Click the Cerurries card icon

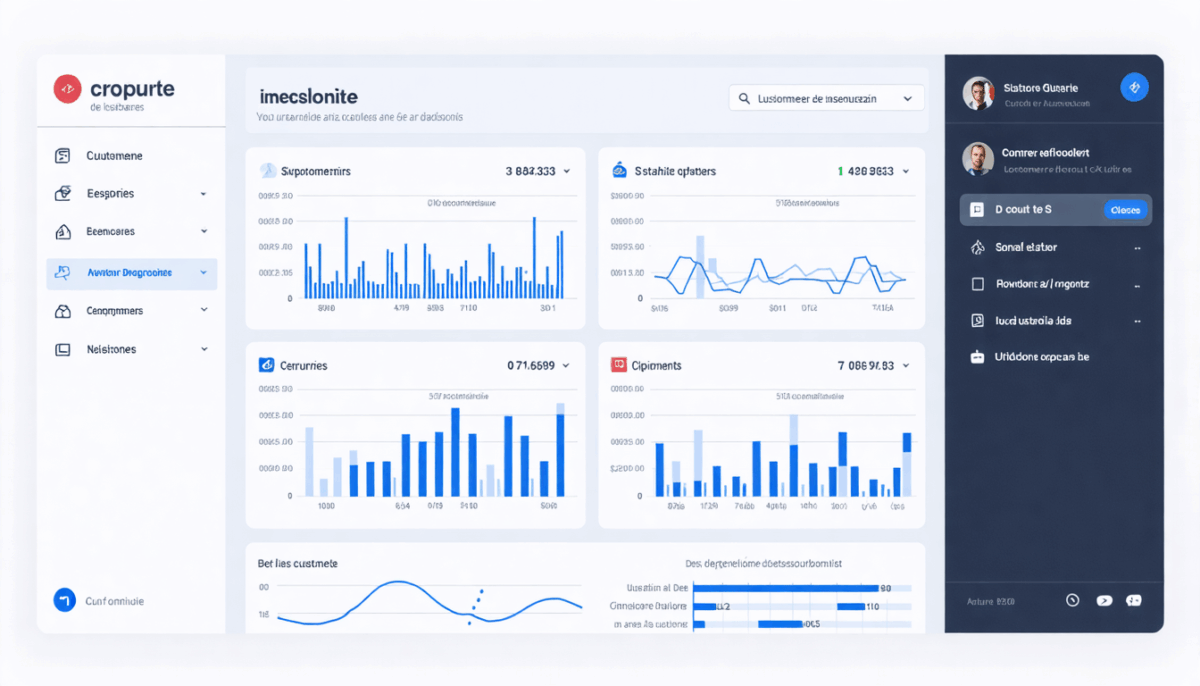click(x=267, y=365)
